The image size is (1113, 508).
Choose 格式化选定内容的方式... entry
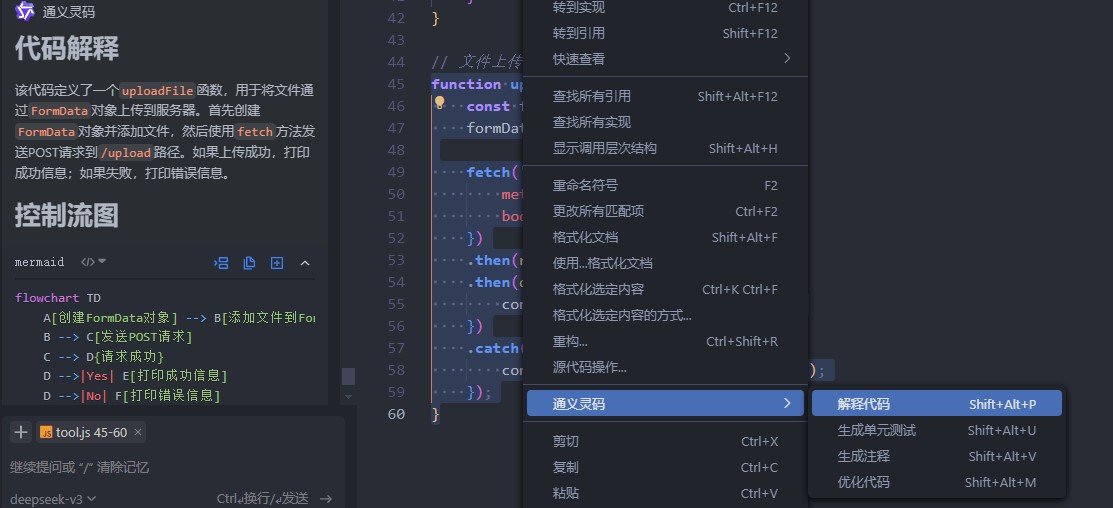[665, 315]
